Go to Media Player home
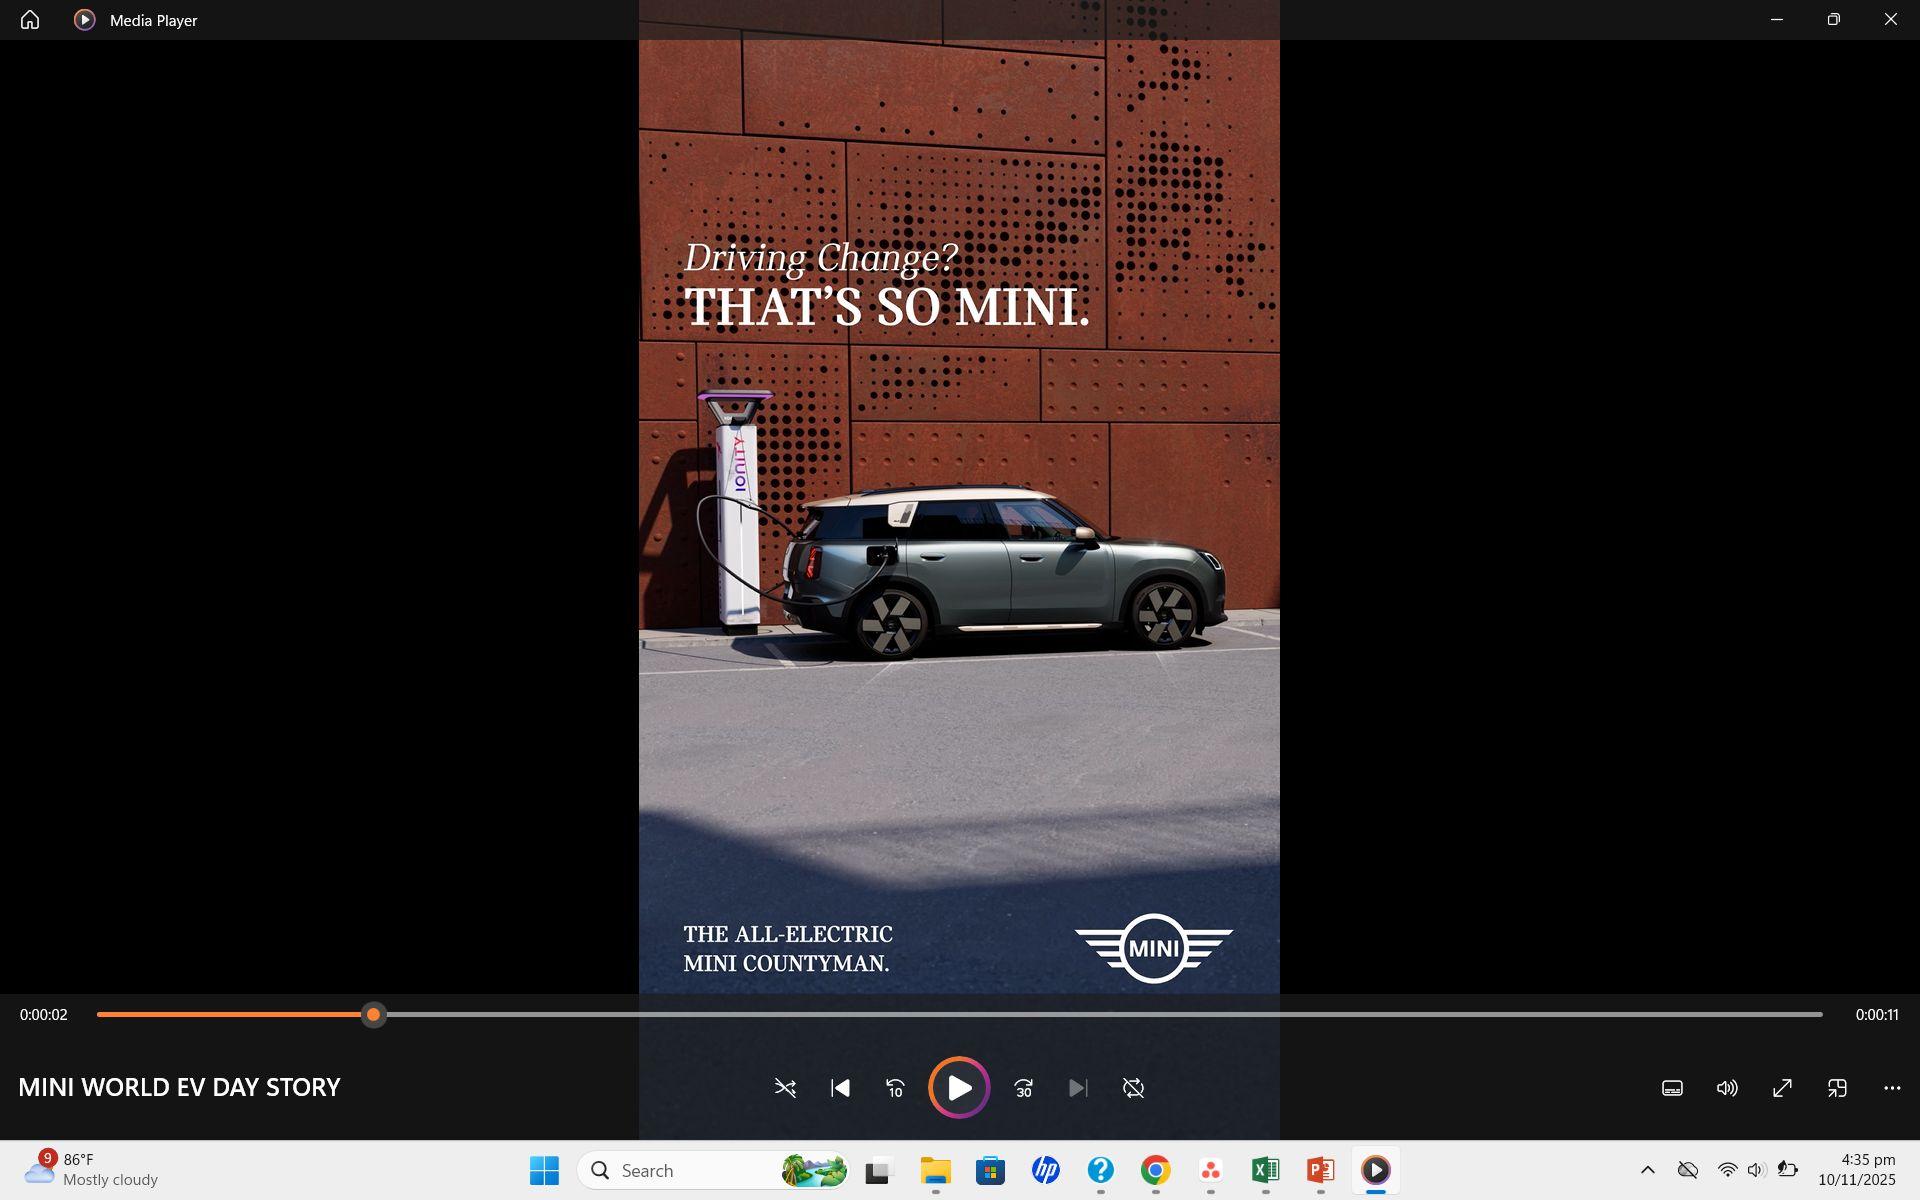Image resolution: width=1920 pixels, height=1200 pixels. (30, 20)
